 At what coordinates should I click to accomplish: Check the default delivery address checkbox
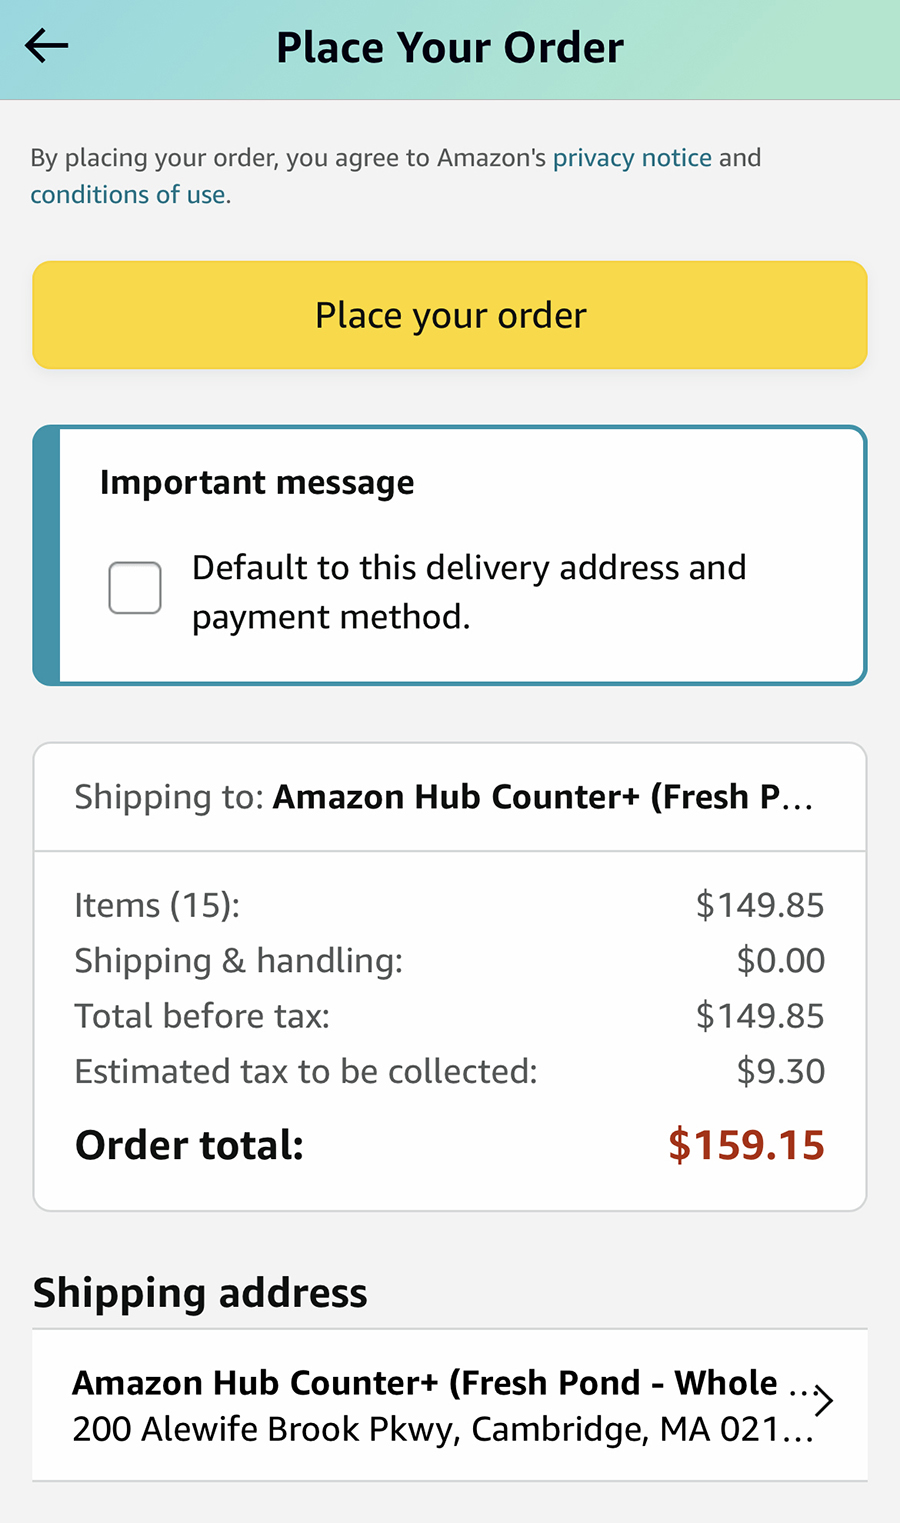coord(135,588)
